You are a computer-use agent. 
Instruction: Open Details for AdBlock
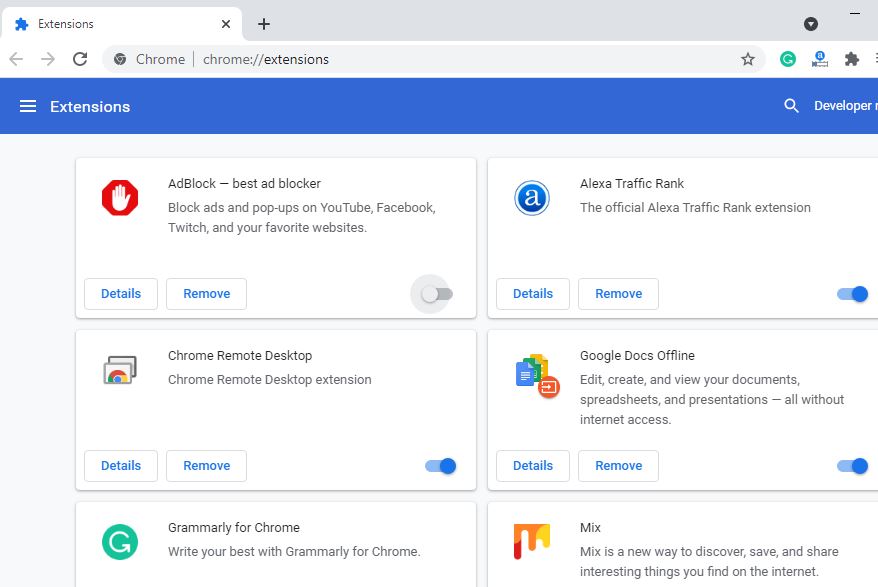coord(121,294)
